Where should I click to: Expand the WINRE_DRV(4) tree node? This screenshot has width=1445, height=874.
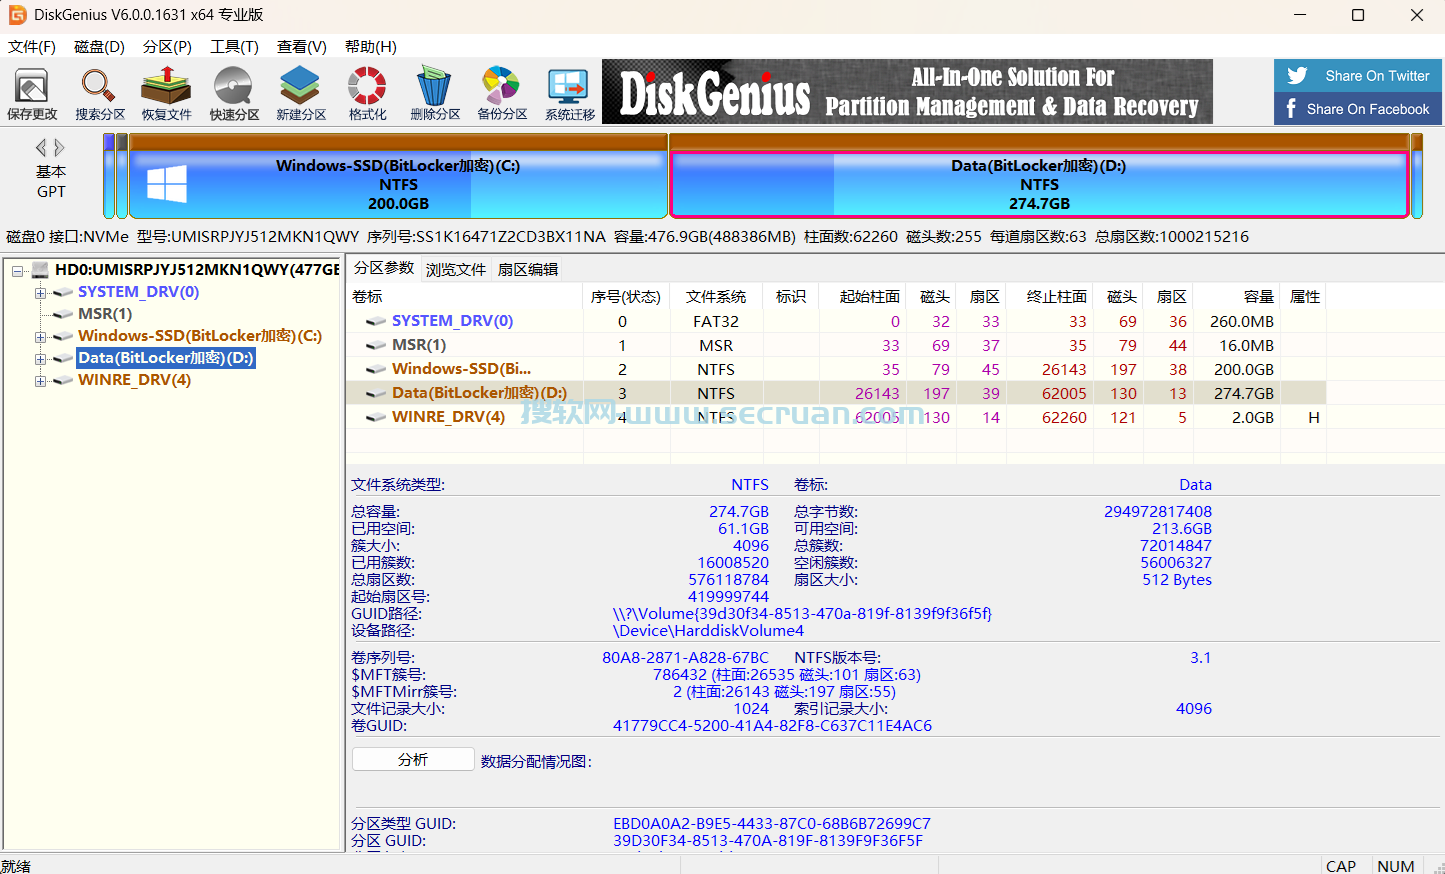pyautogui.click(x=40, y=380)
